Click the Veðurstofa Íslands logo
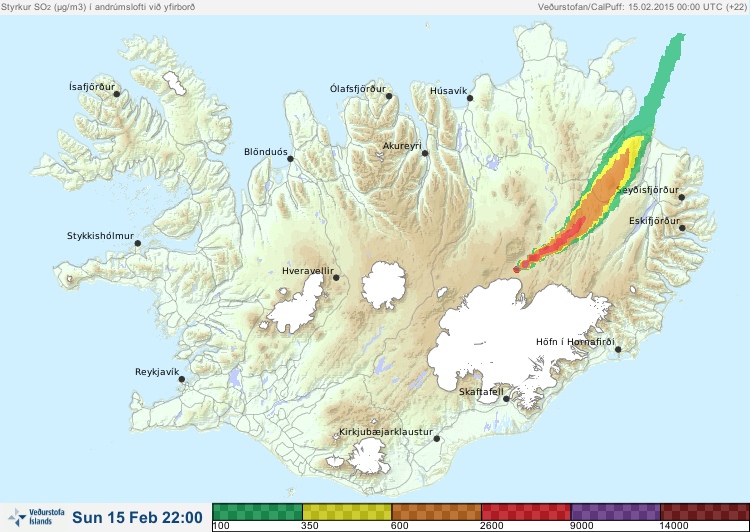This screenshot has height=532, width=750. point(36,517)
